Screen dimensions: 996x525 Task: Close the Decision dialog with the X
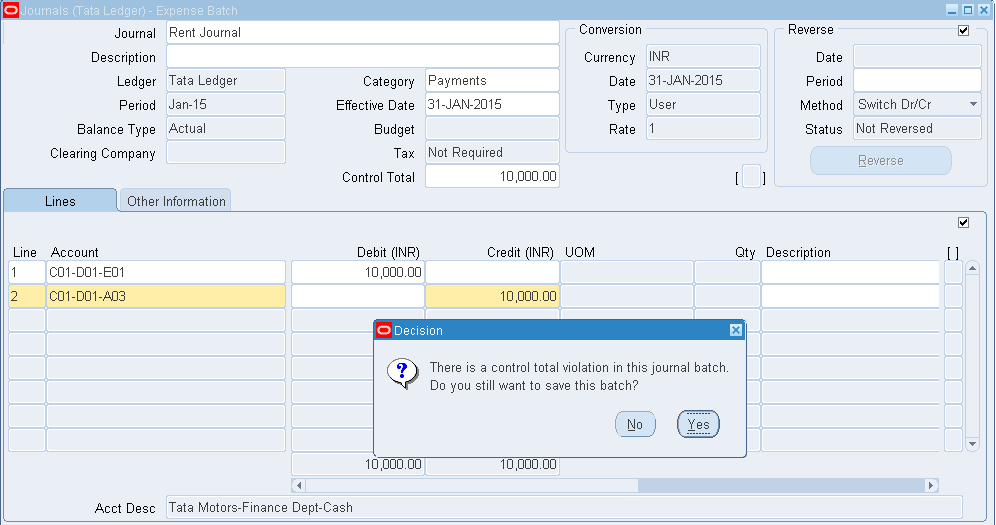[736, 330]
